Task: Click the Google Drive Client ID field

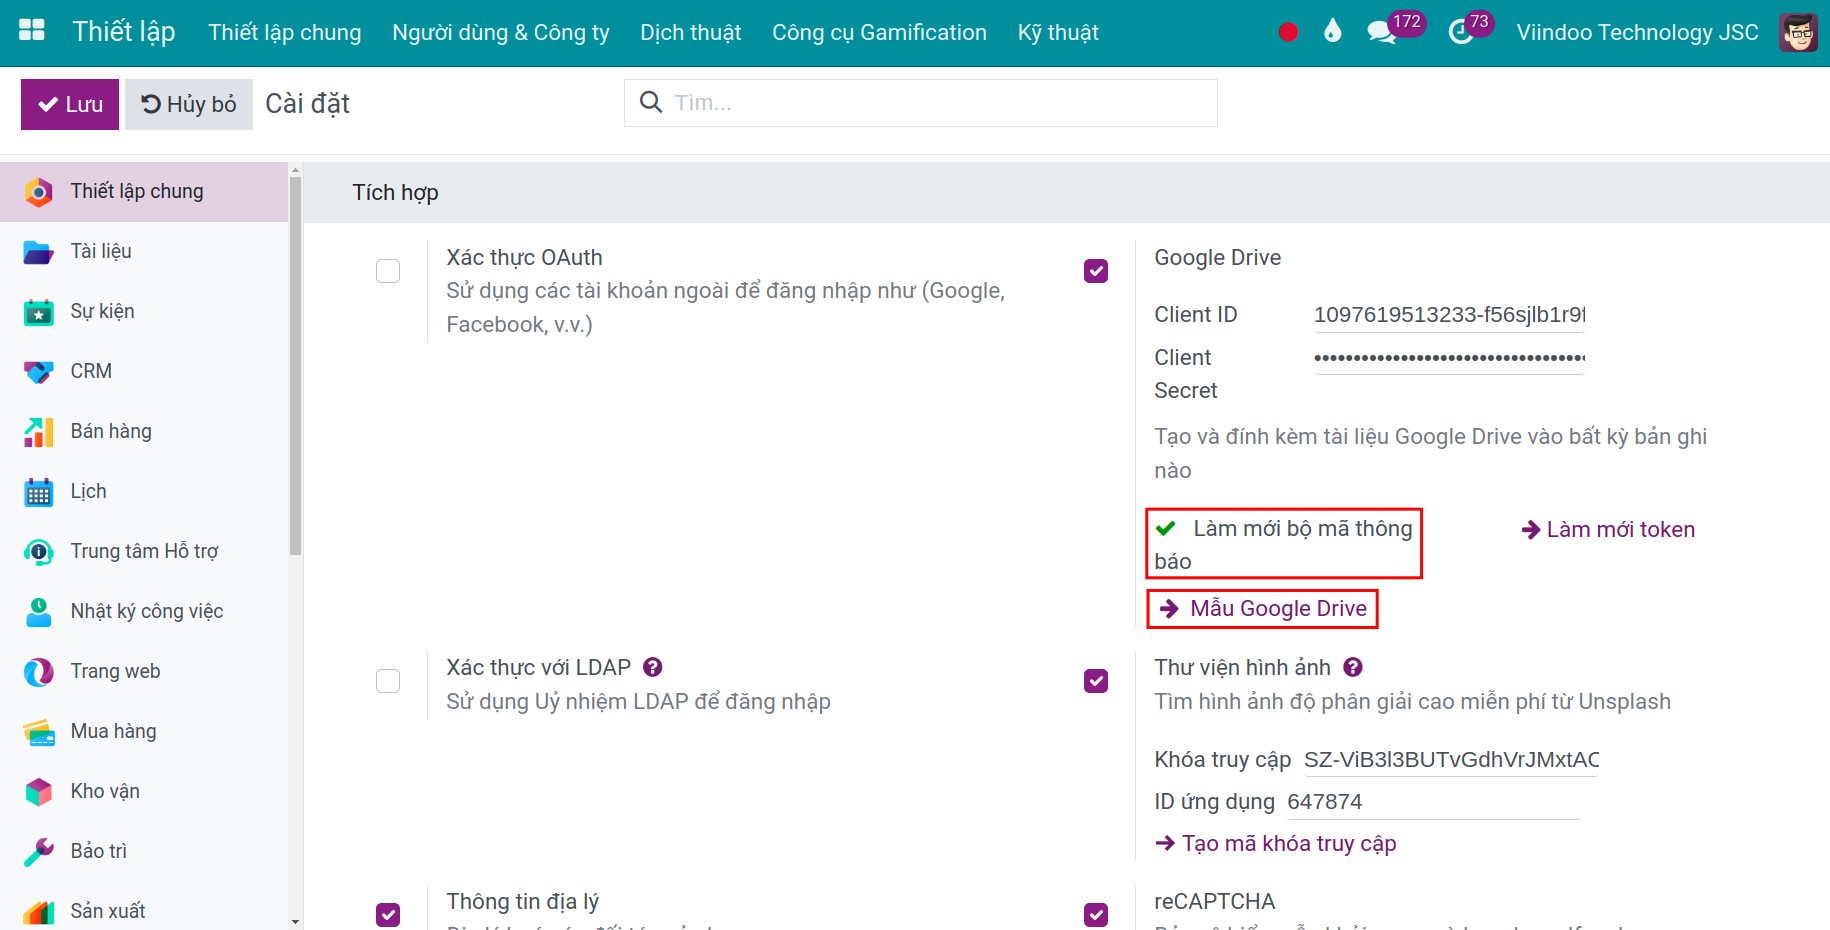Action: [1450, 315]
